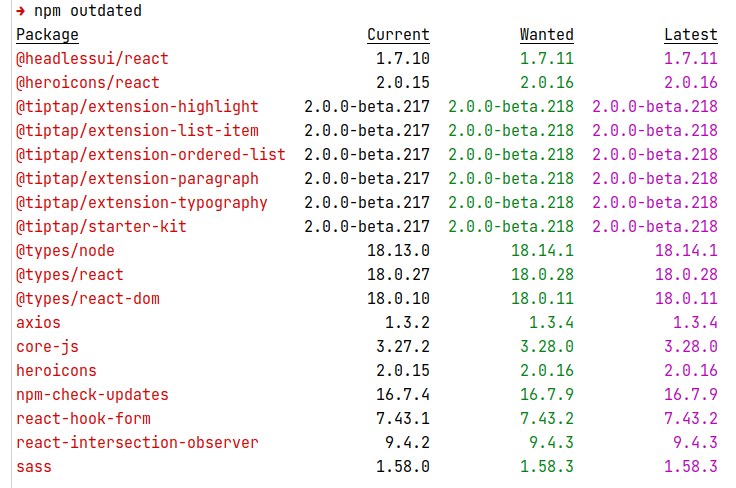Click wanted version 1.7.11 of @headlessui/react
Viewport: 736px width, 488px height.
coord(547,59)
